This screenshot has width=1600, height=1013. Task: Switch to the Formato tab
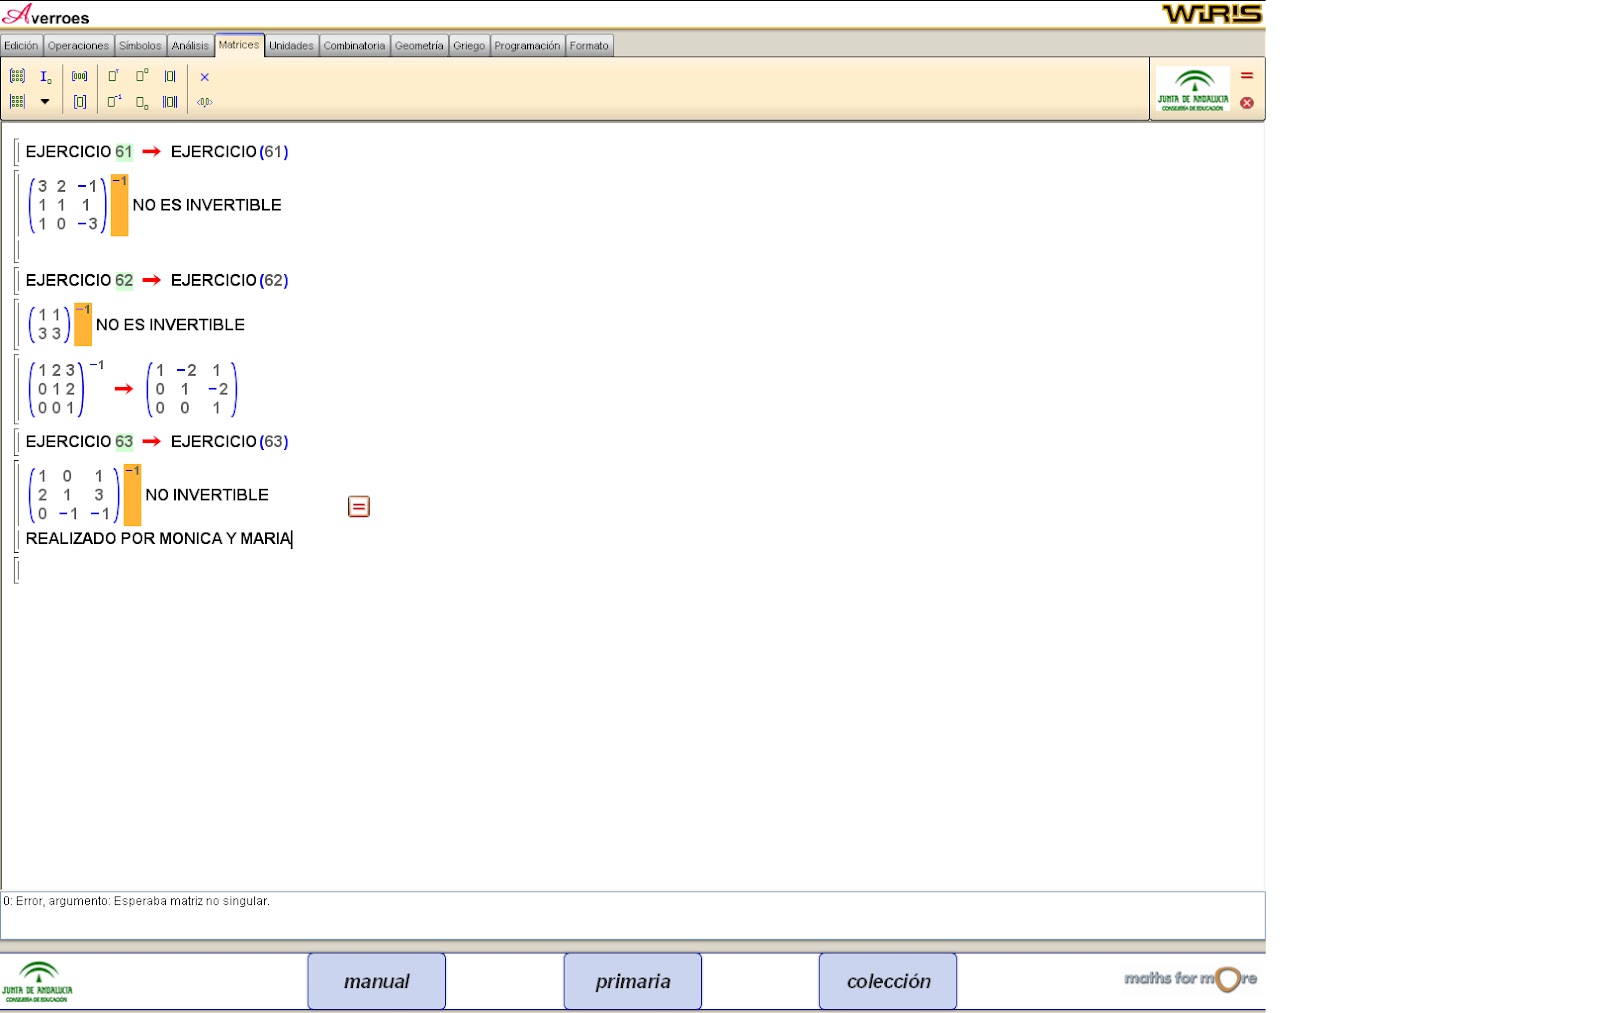589,46
